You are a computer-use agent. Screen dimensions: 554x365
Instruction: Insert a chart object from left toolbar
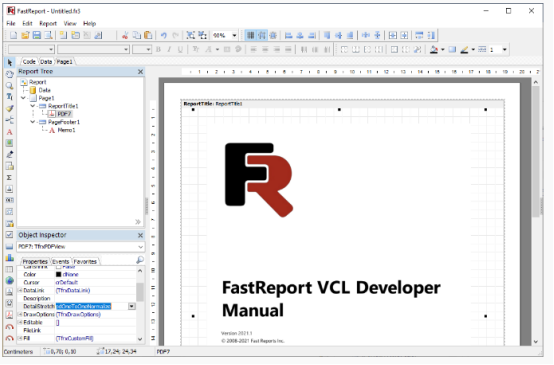(x=10, y=258)
